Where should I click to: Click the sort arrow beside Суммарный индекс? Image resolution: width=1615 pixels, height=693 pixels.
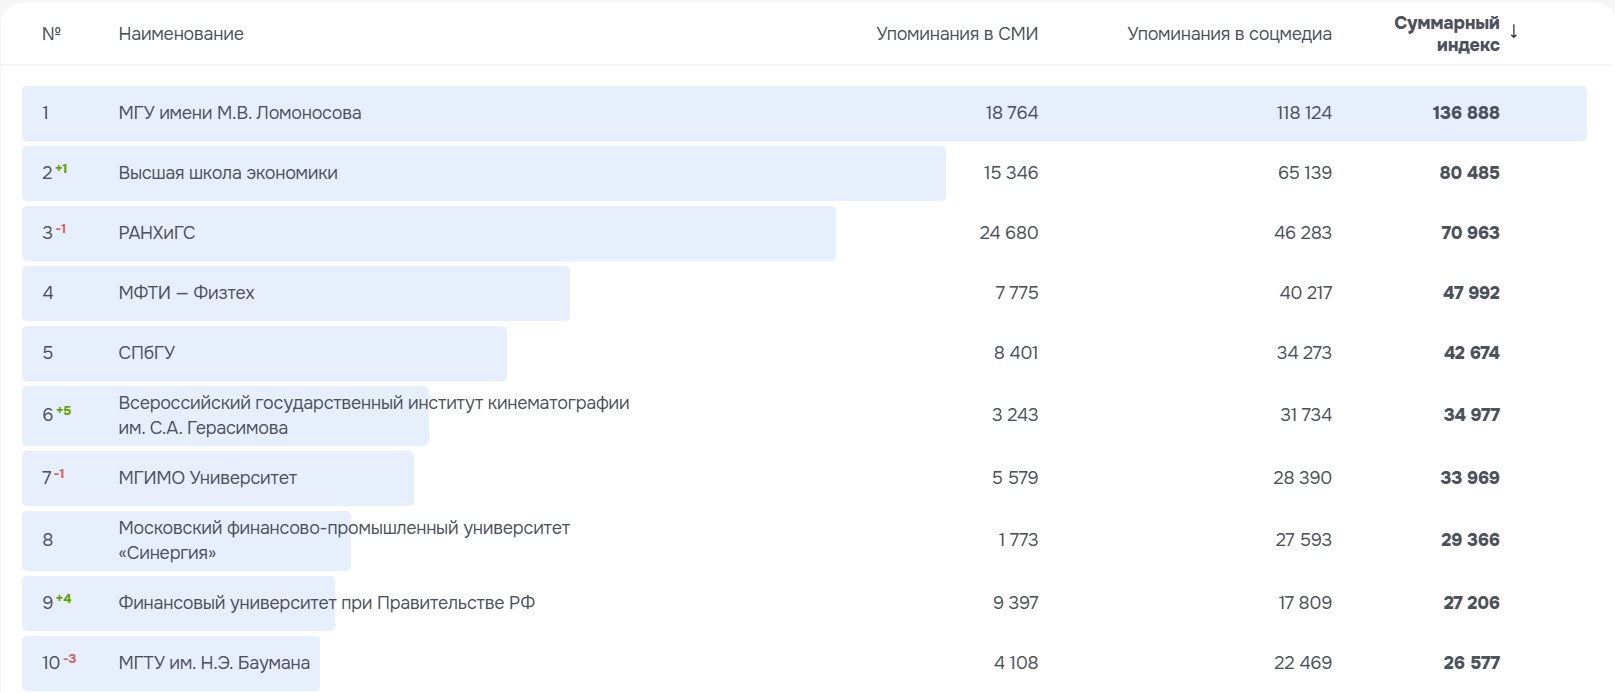1514,31
